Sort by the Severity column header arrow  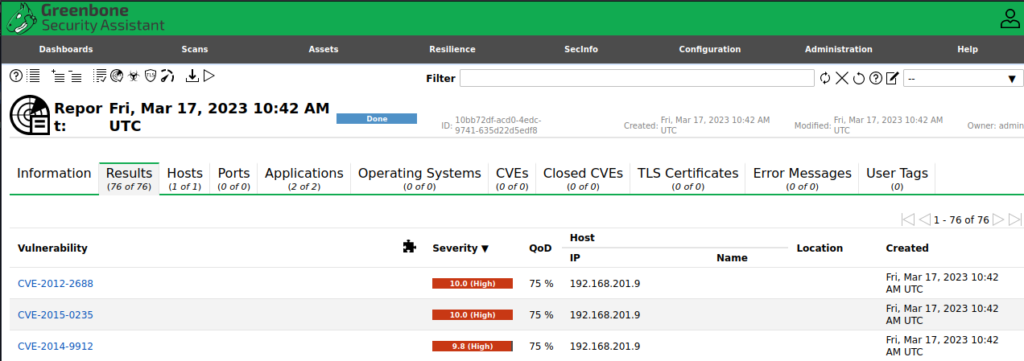click(485, 248)
